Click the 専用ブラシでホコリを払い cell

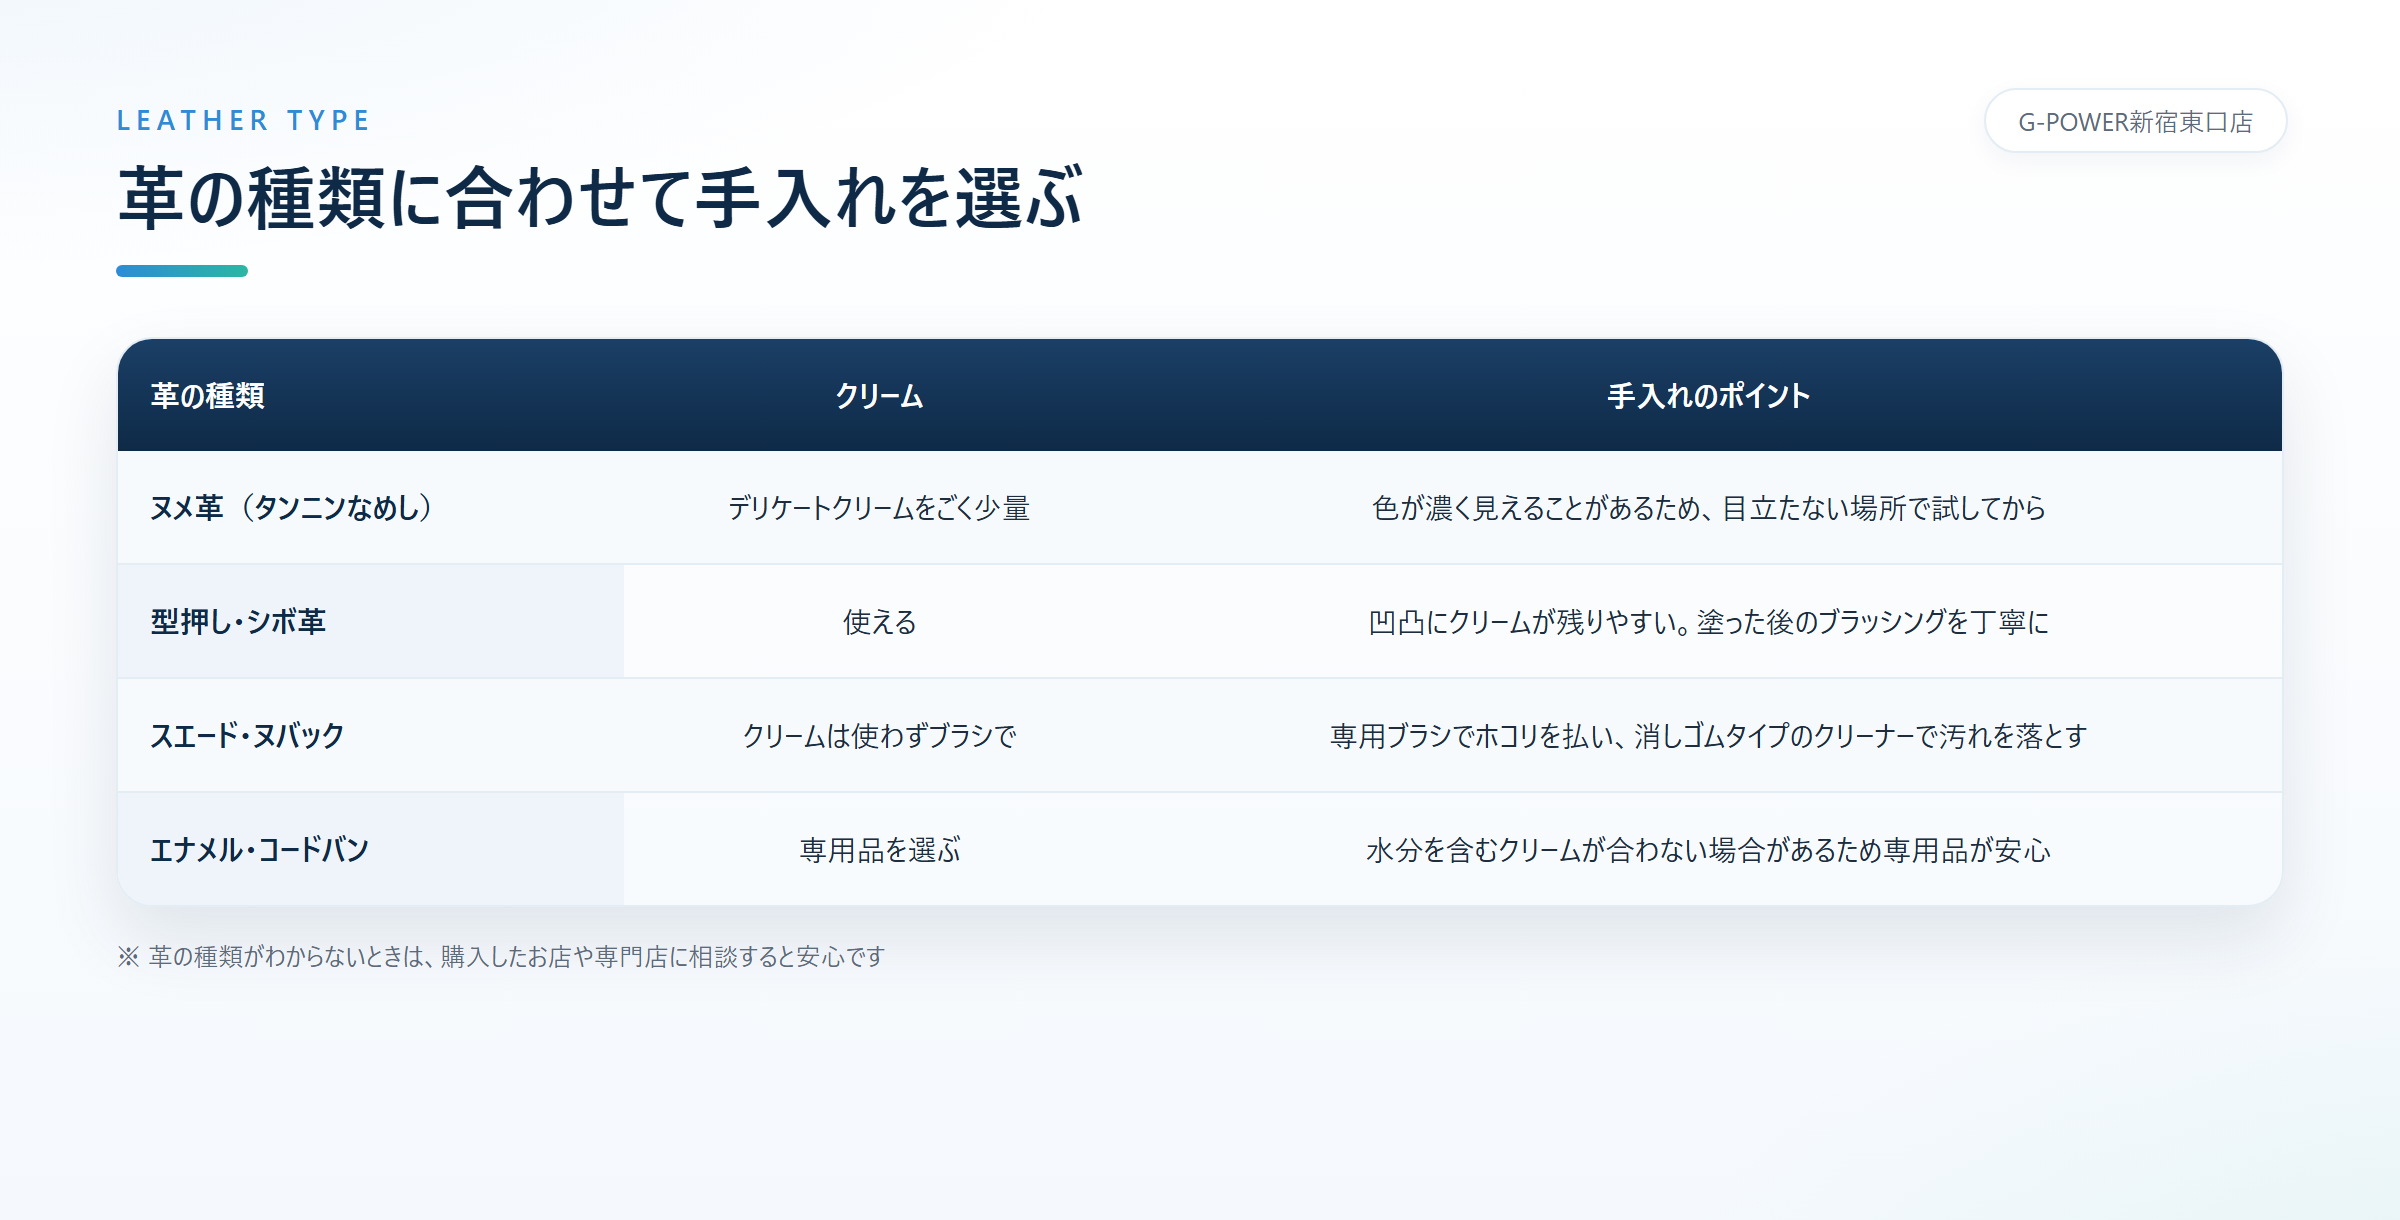(1708, 736)
